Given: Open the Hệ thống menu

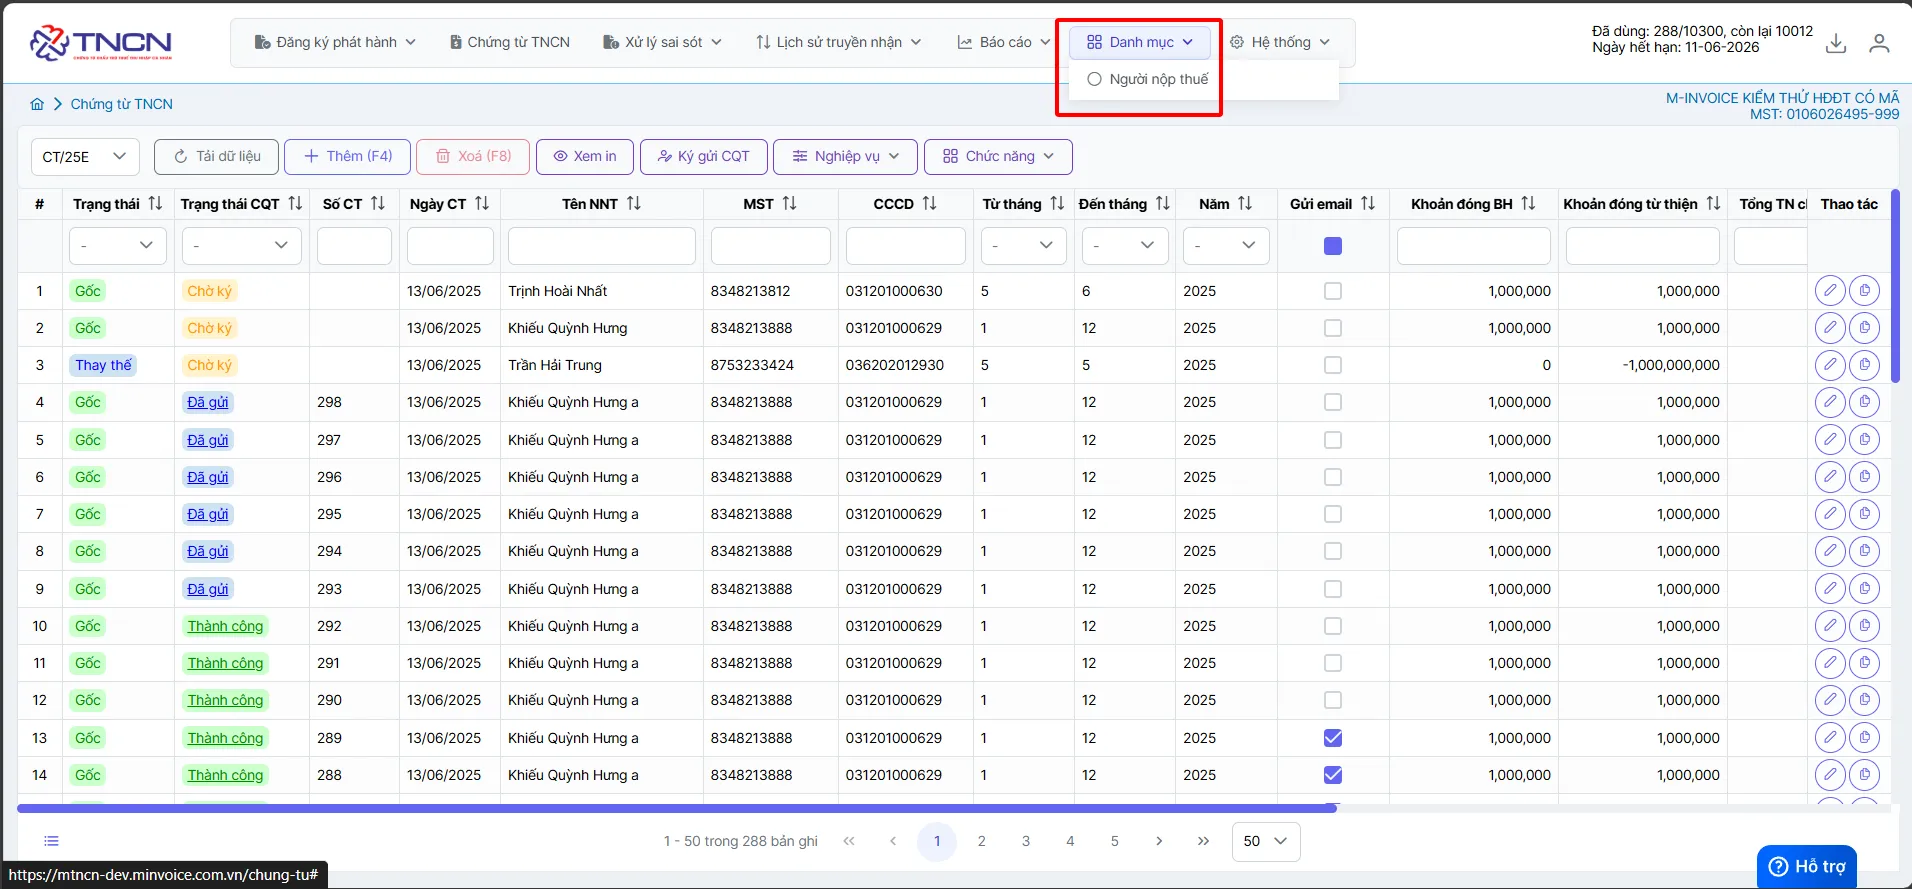Looking at the screenshot, I should tap(1280, 42).
